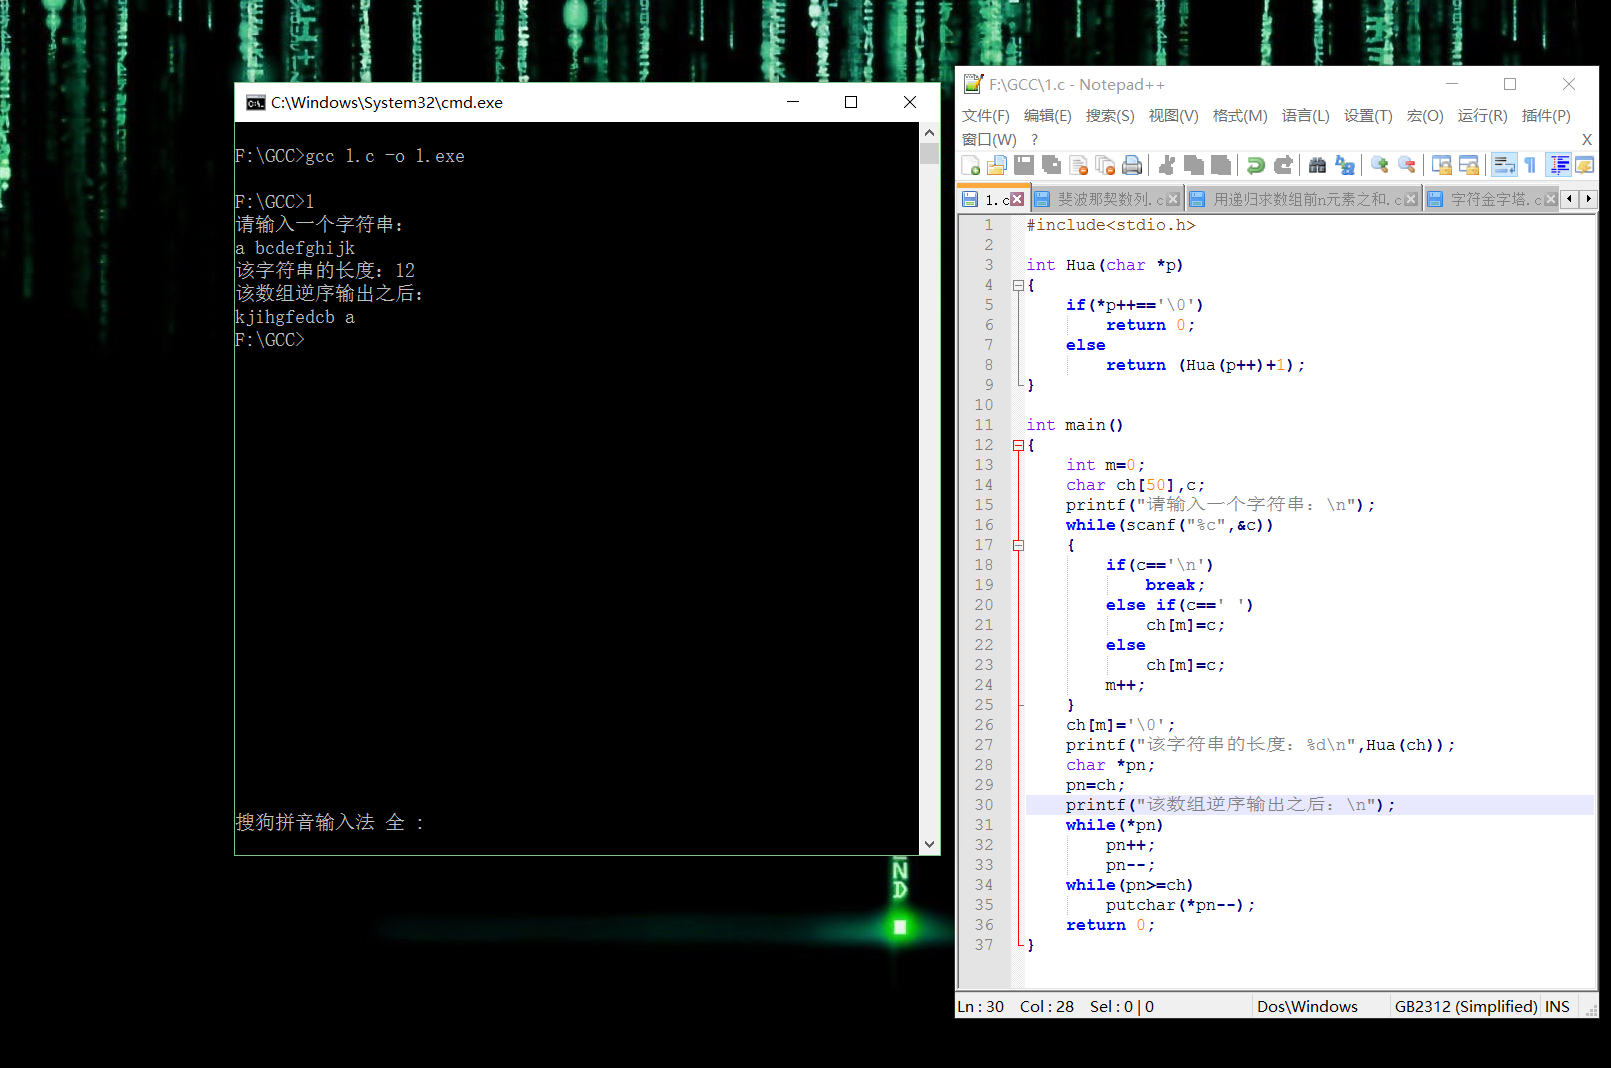This screenshot has height=1068, width=1611.
Task: Close current document via menu-bar X
Action: pos(1587,140)
